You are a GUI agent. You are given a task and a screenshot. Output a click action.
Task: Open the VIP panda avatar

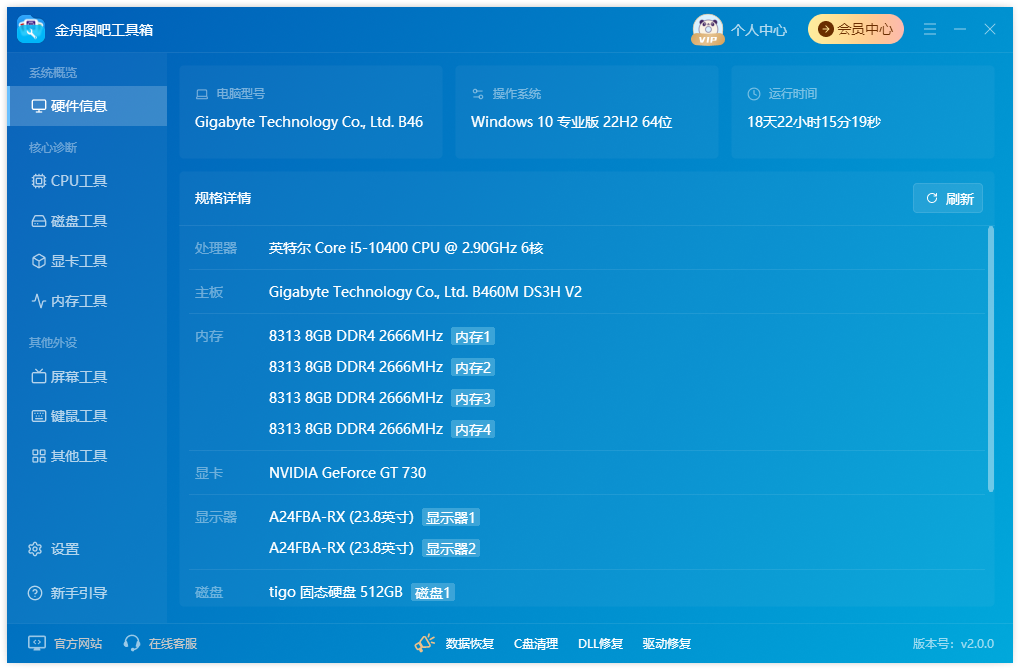tap(707, 30)
